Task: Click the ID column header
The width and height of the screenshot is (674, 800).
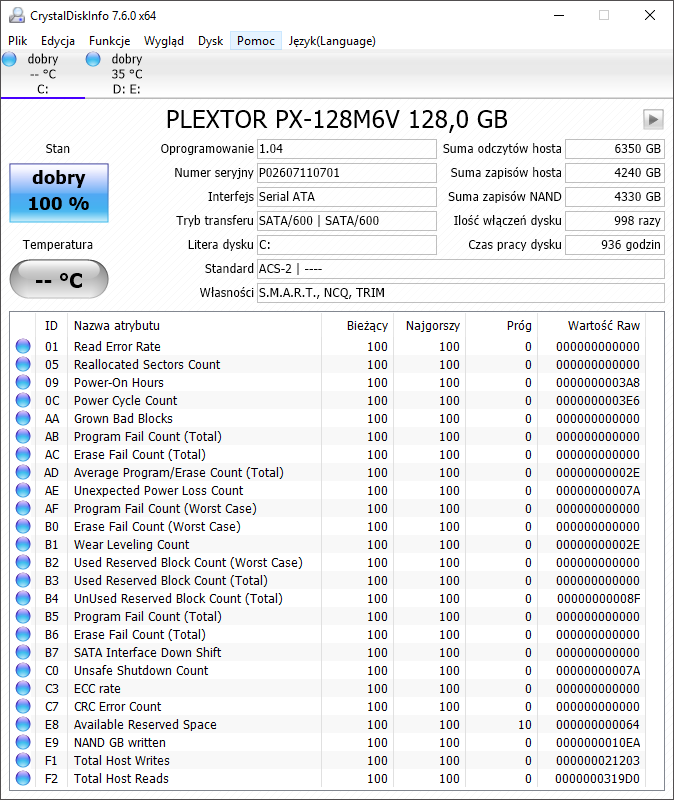Action: (52, 326)
